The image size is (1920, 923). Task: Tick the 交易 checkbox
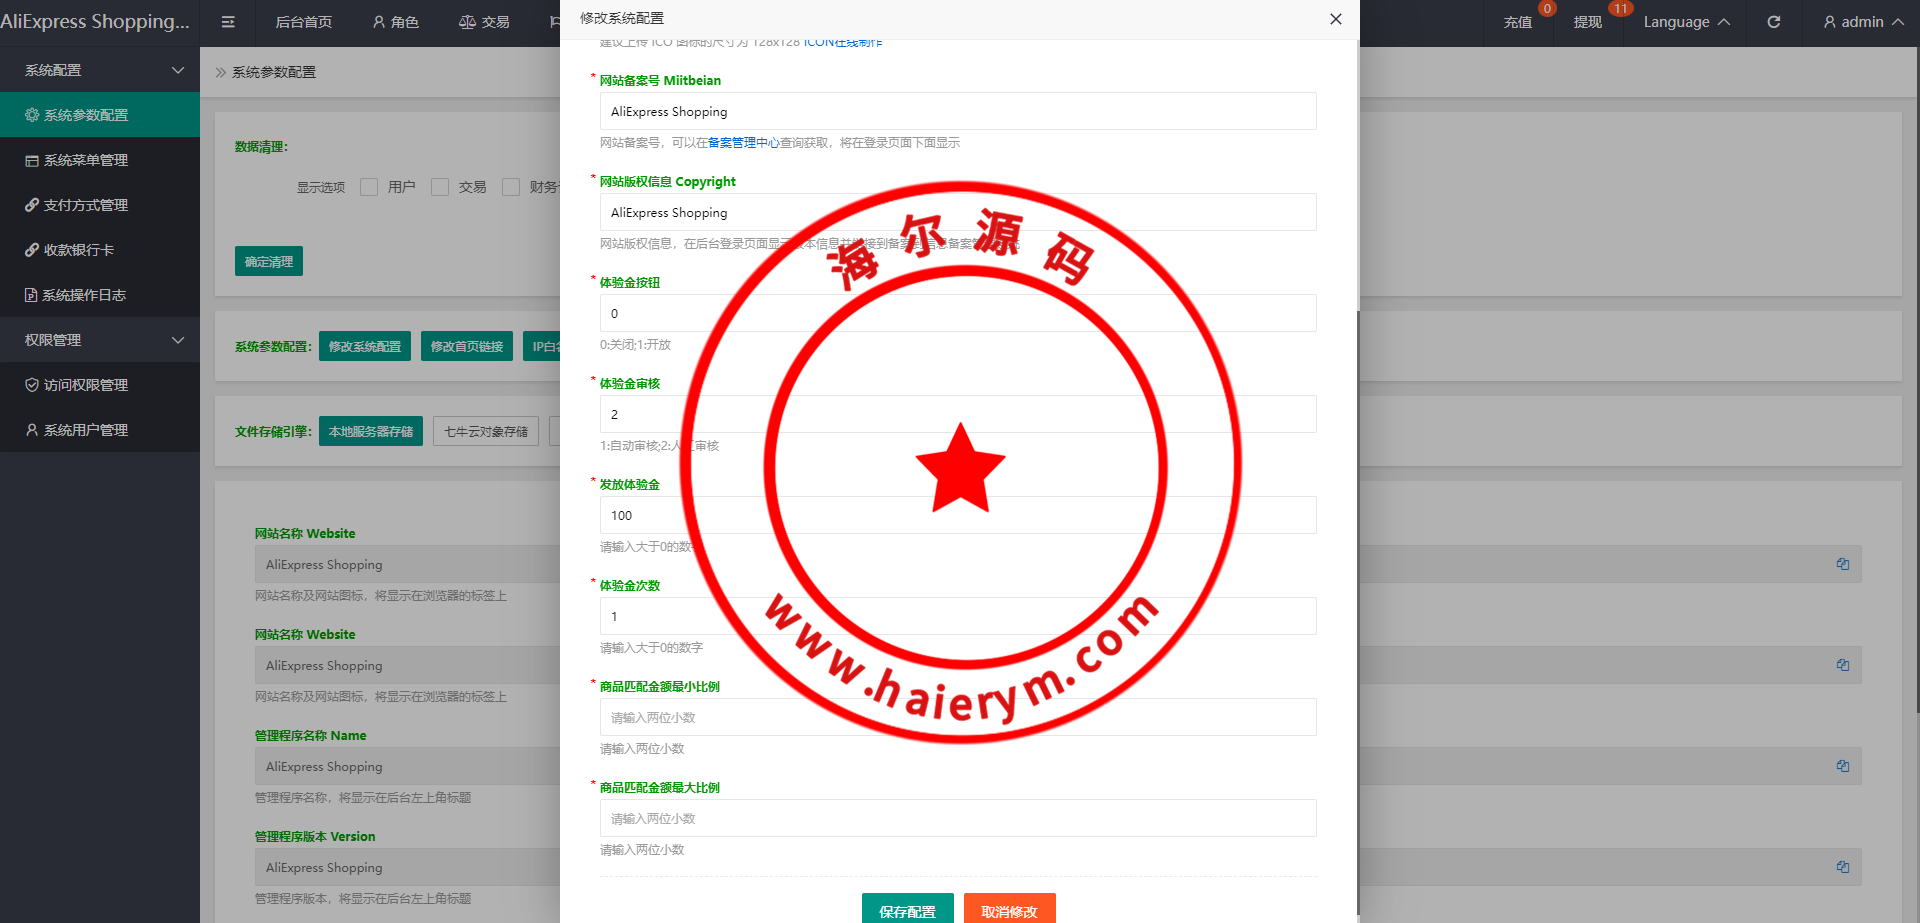point(440,187)
